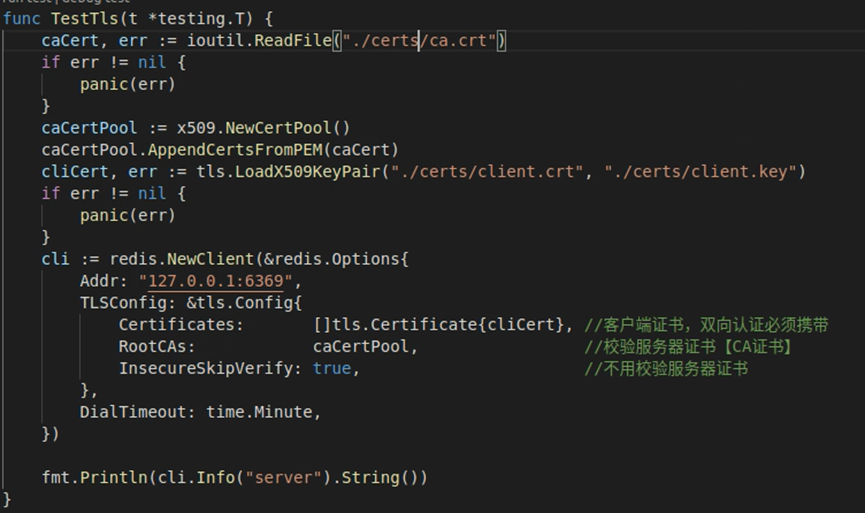
Task: Click the Certificates field name
Action: coord(177,324)
